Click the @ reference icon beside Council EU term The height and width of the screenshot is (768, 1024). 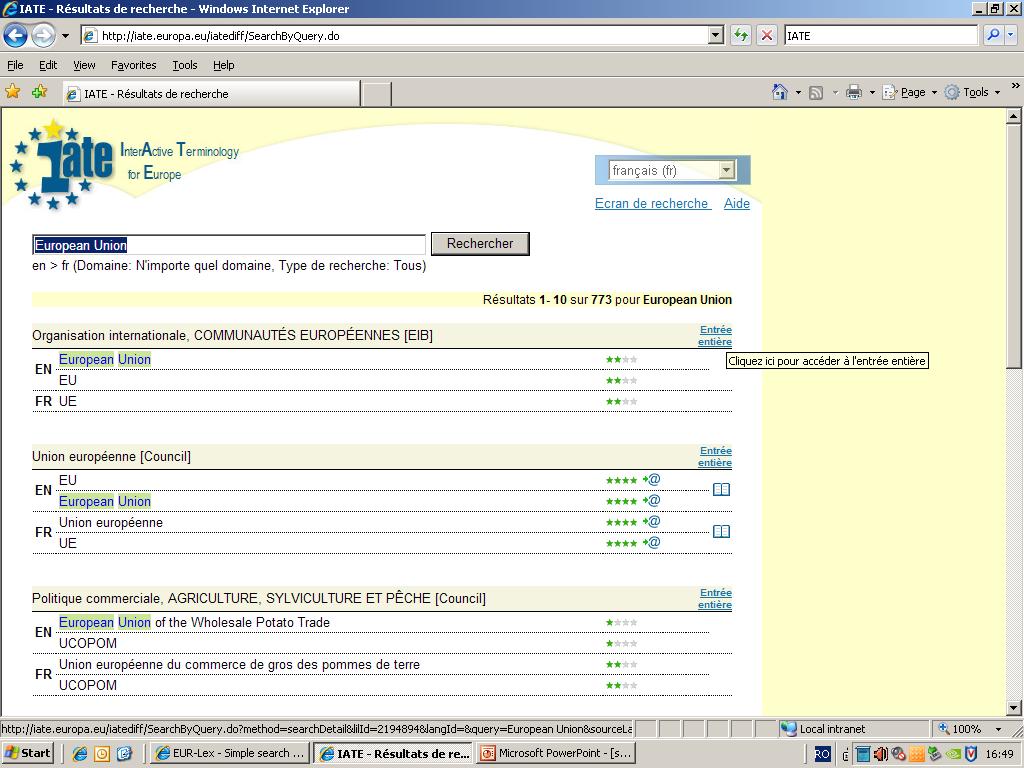pos(654,479)
